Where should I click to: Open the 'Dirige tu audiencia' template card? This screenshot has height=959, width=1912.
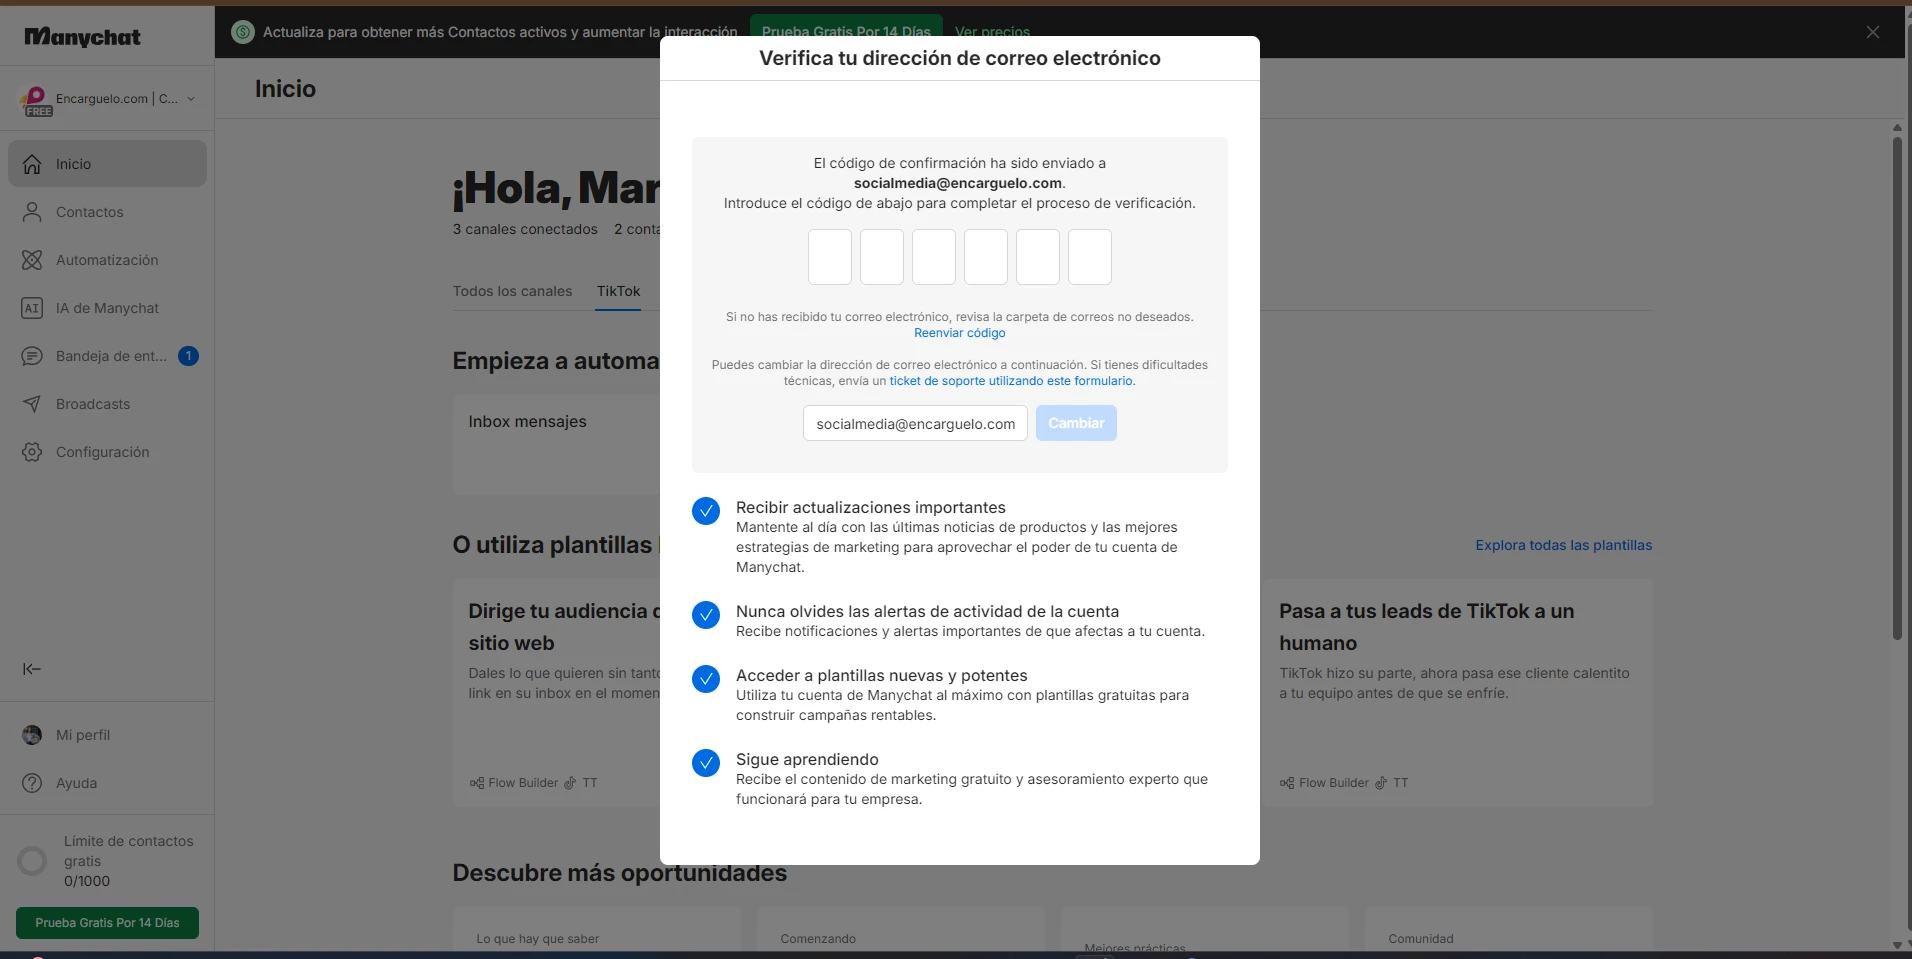tap(556, 693)
